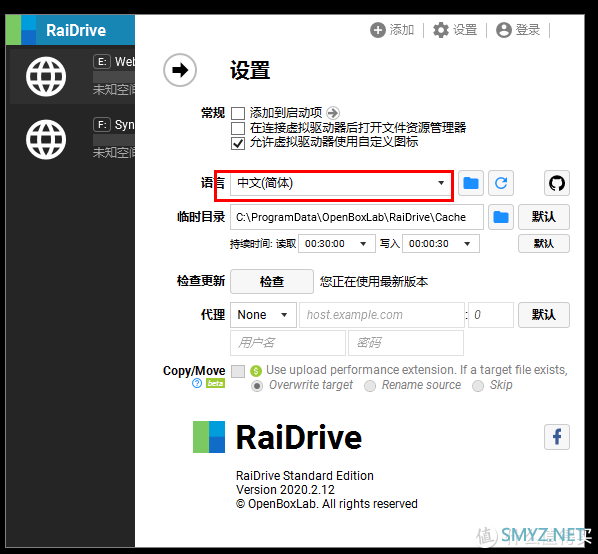Image resolution: width=598 pixels, height=554 pixels.
Task: Toggle the upload performance extension checkbox
Action: [238, 371]
